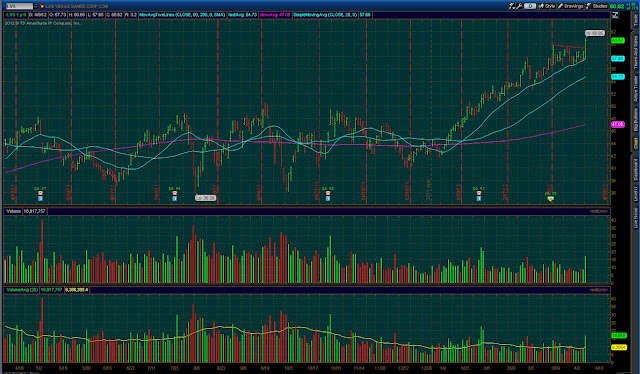Click the green 60.62 price bubble
The width and height of the screenshot is (640, 374).
(x=618, y=40)
